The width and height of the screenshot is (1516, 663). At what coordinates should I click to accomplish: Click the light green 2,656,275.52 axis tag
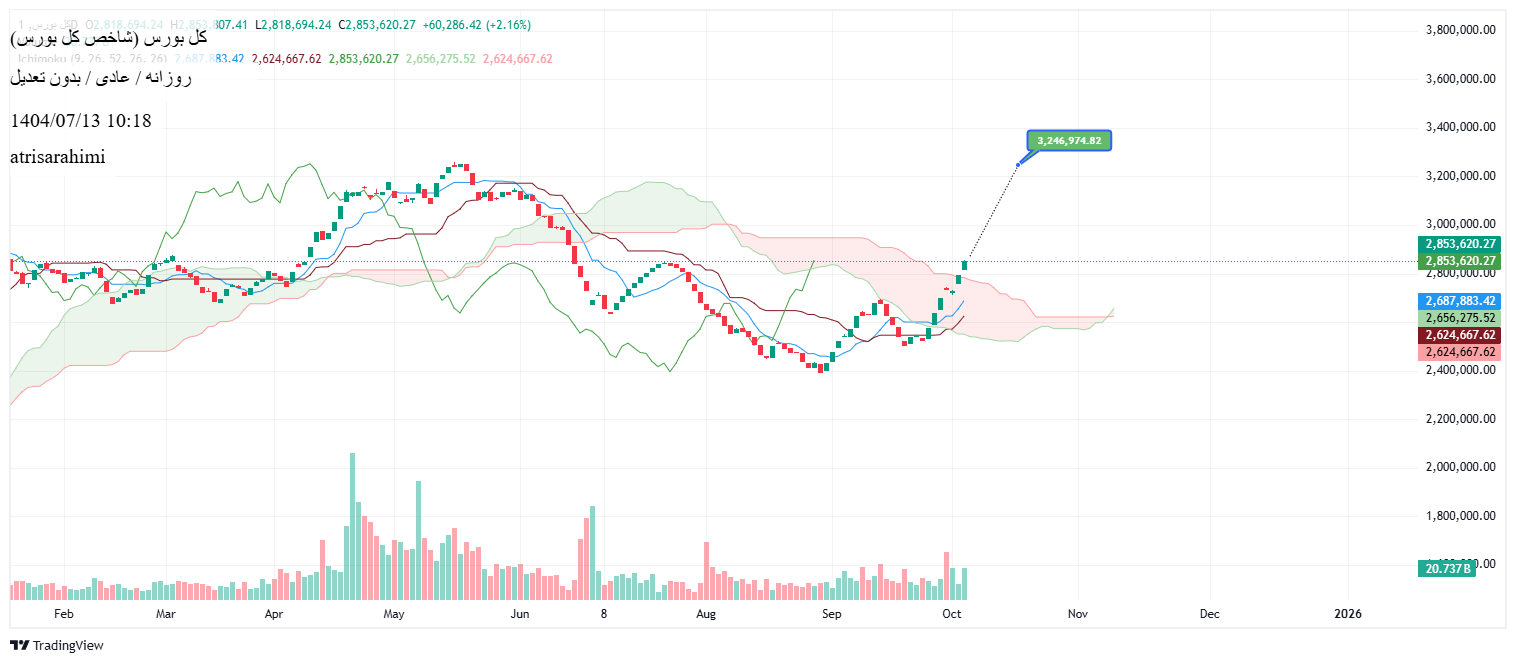click(x=1459, y=318)
